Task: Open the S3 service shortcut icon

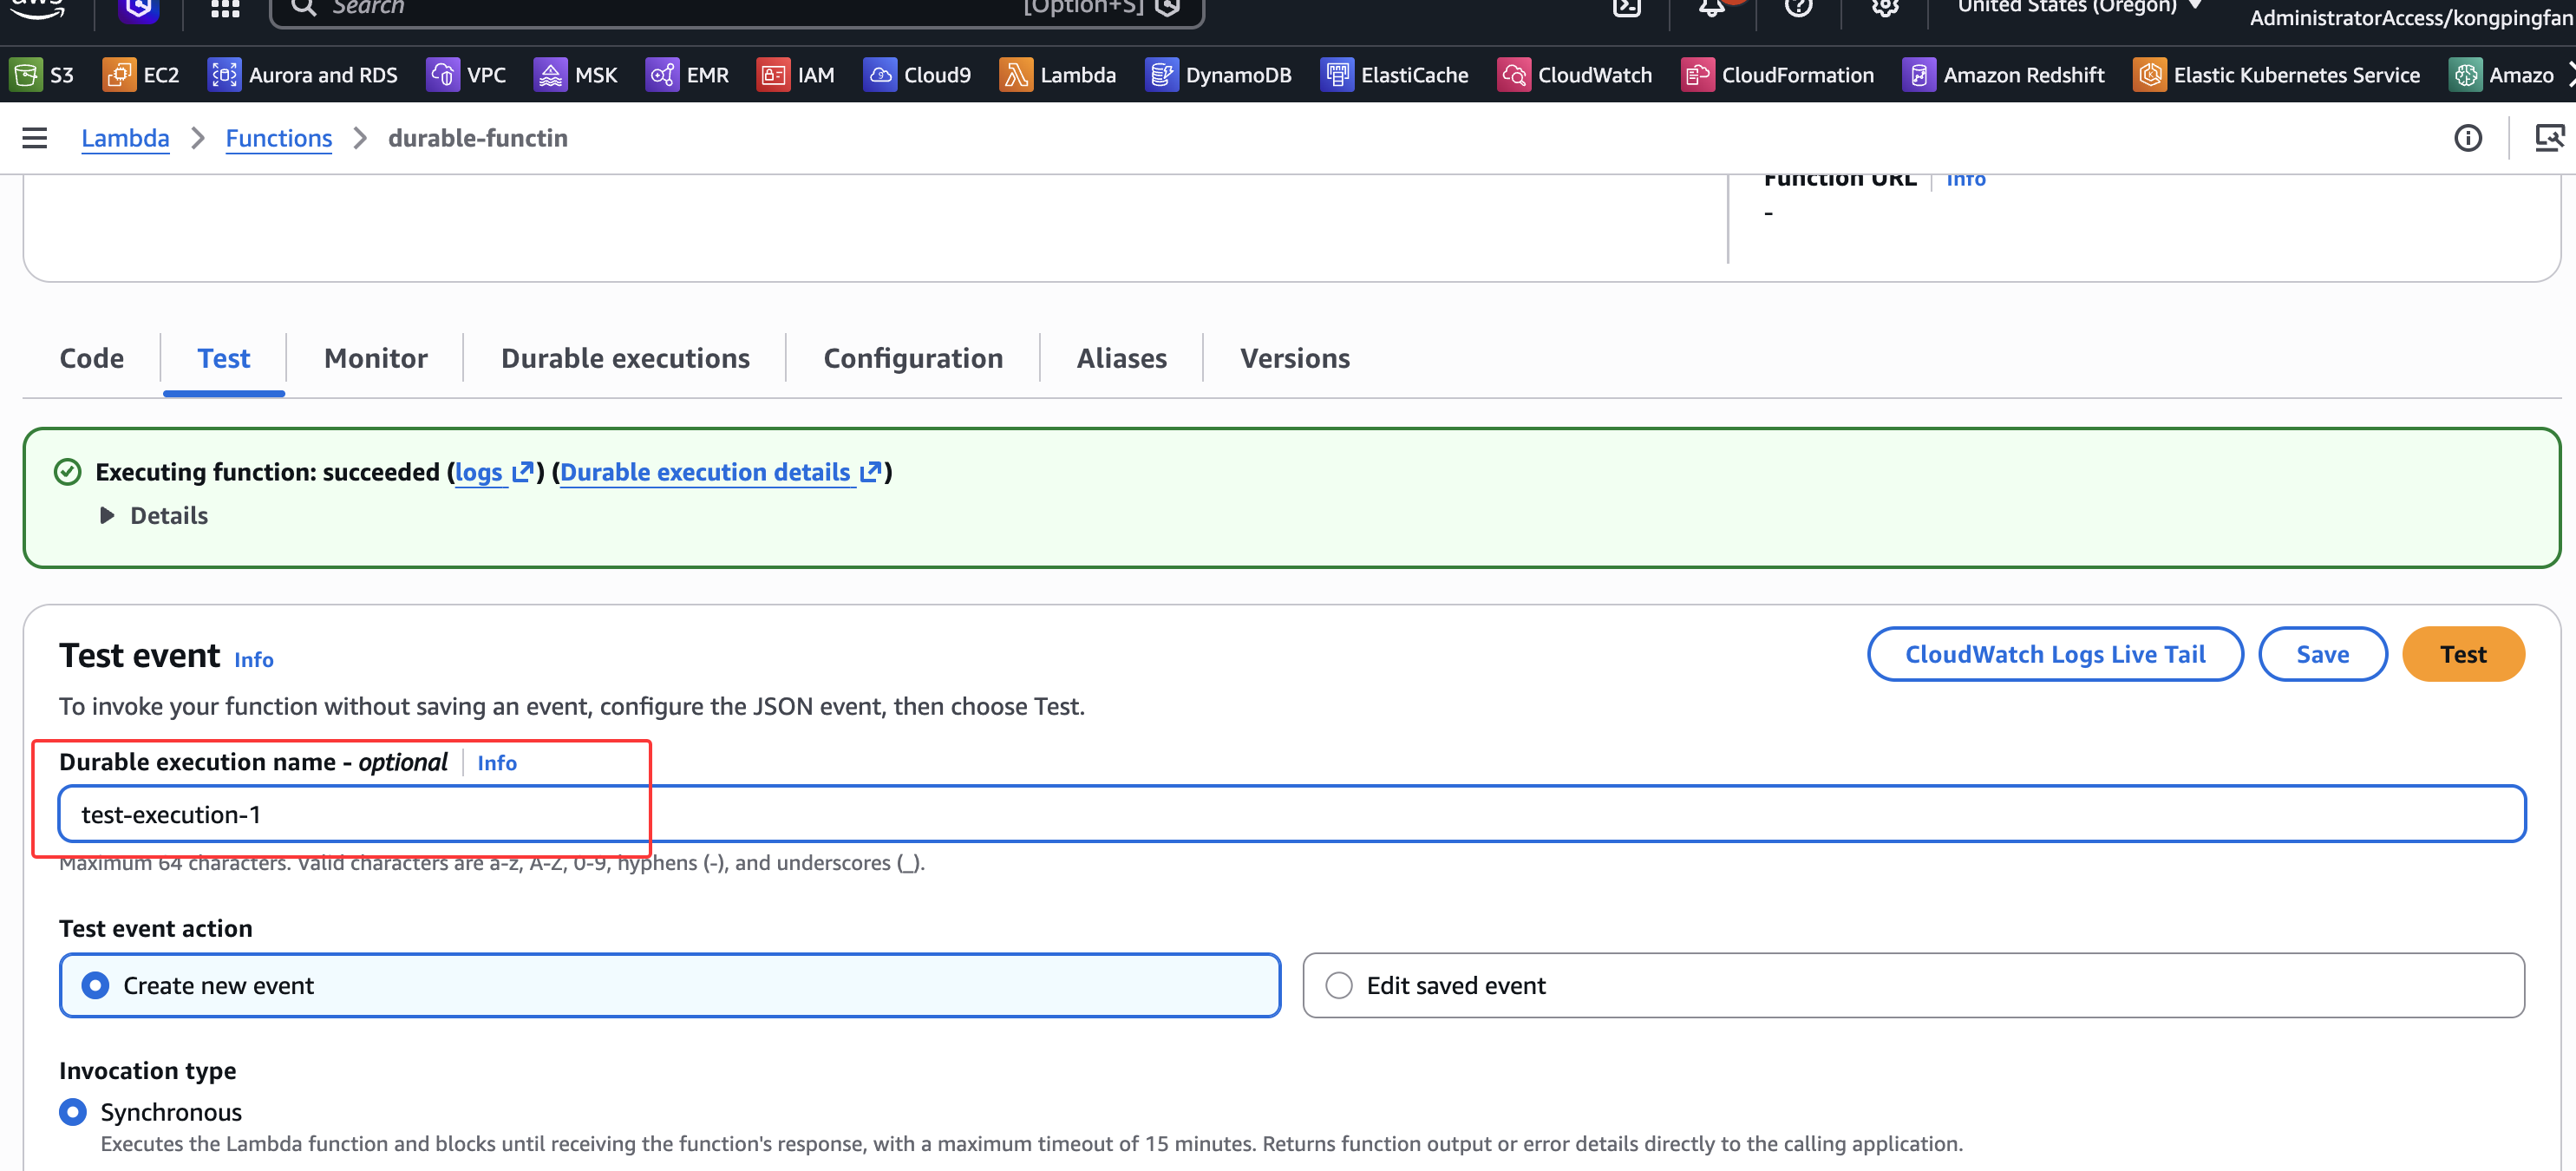Action: tap(27, 75)
